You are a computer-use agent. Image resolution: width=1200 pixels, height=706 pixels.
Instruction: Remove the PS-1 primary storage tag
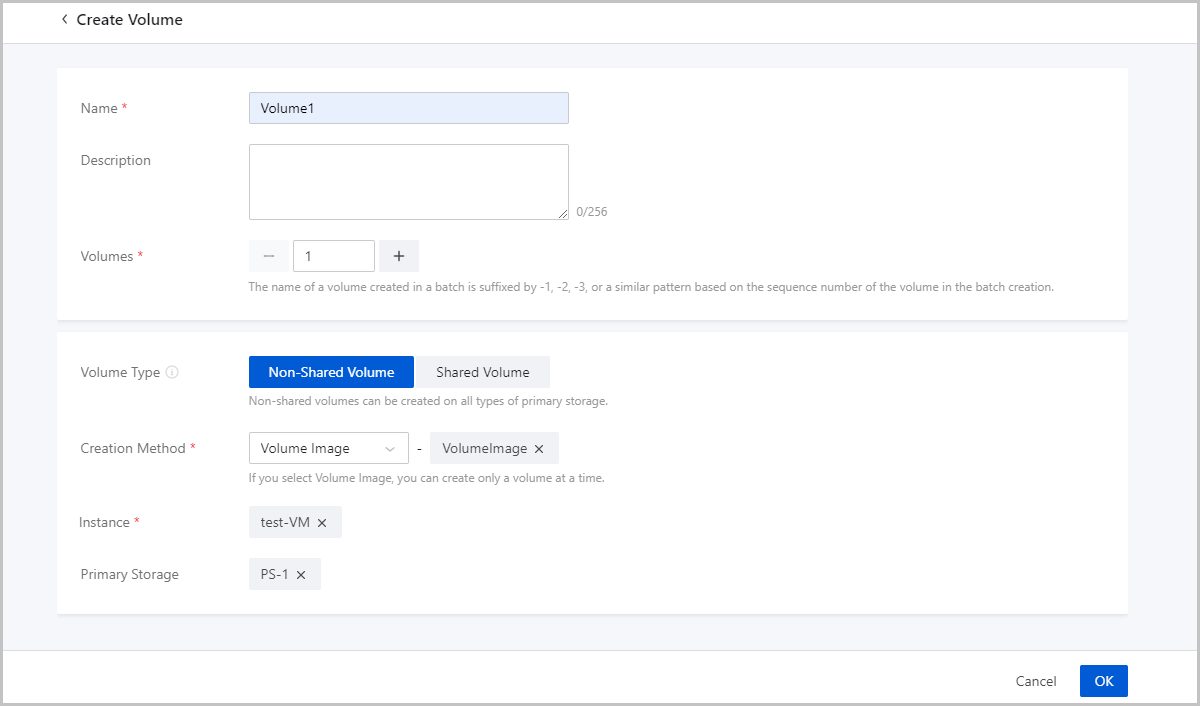pyautogui.click(x=301, y=575)
